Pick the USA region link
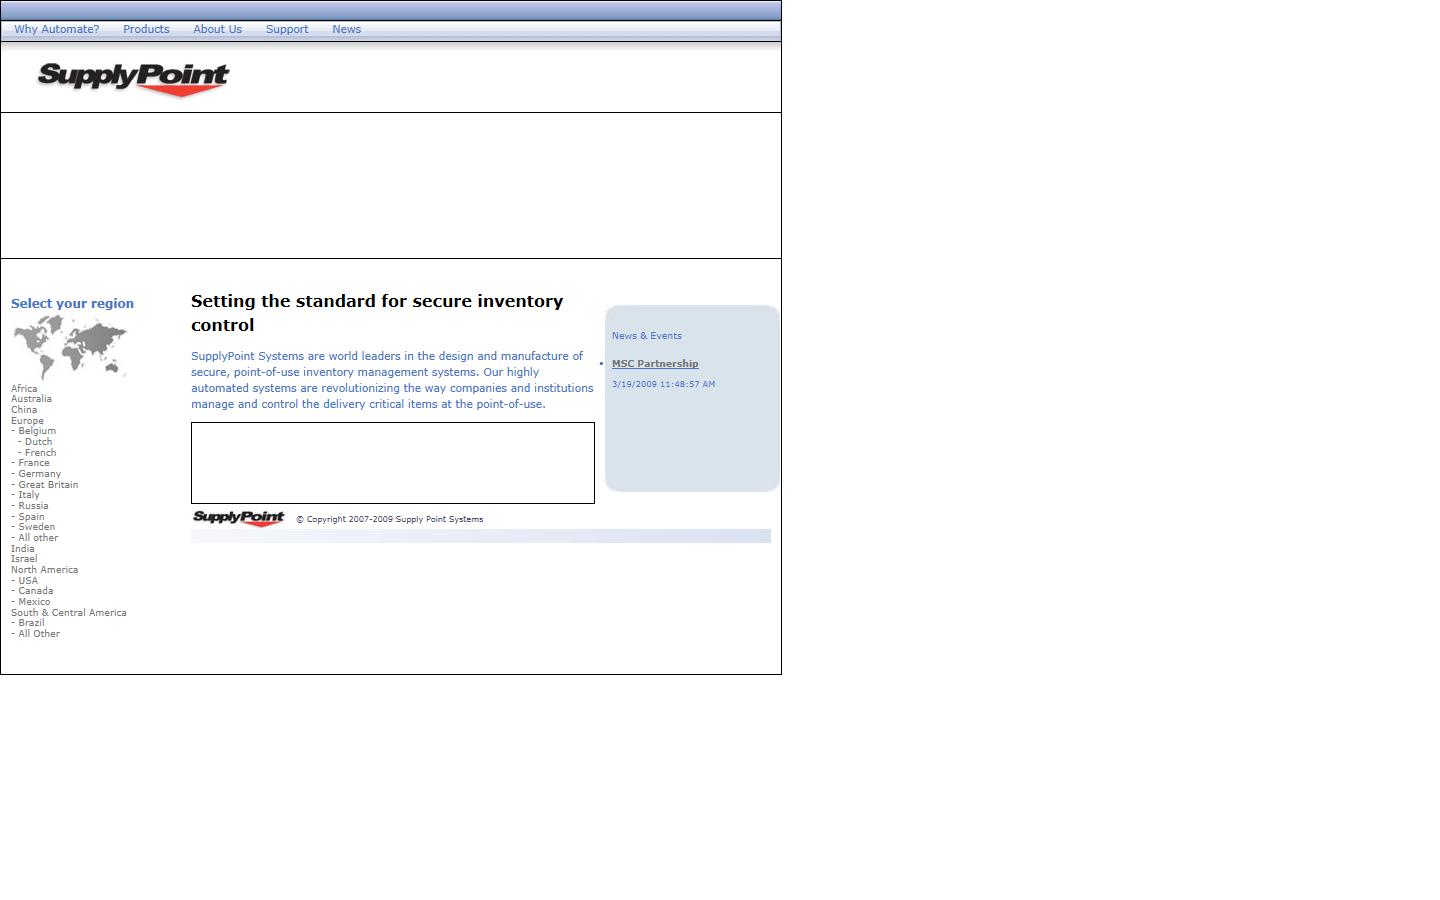 click(x=27, y=581)
